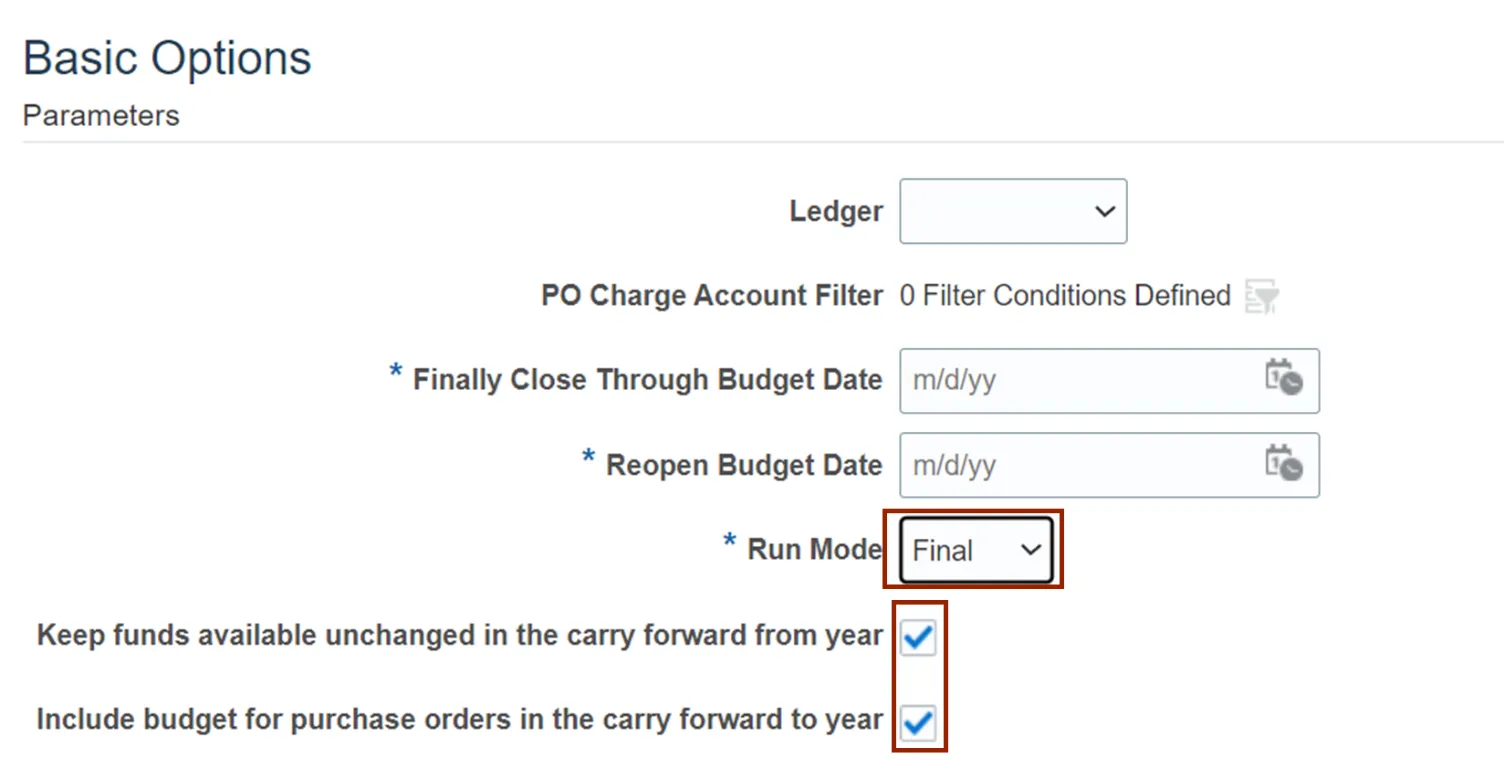Click the "Keep funds available unchanged" label text
1504x779 pixels.
(x=459, y=636)
